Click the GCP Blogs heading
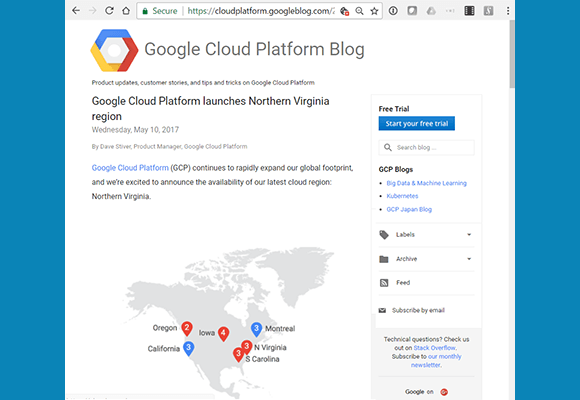Viewport: 580px width, 400px height. [396, 169]
